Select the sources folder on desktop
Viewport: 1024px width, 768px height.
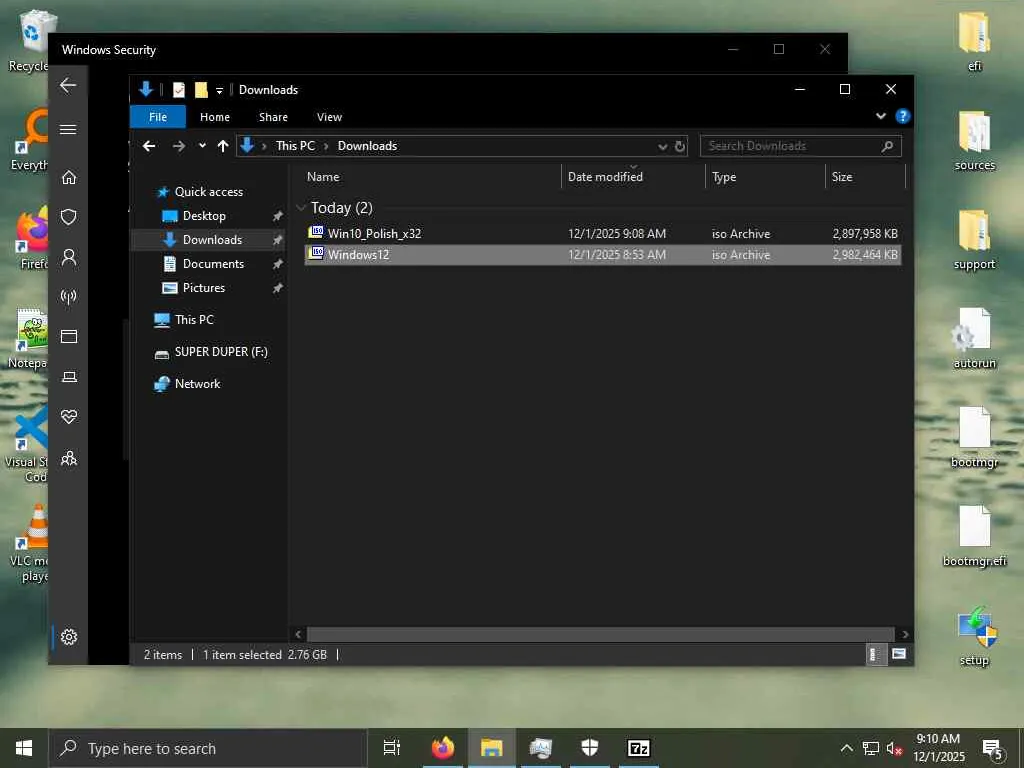[974, 141]
